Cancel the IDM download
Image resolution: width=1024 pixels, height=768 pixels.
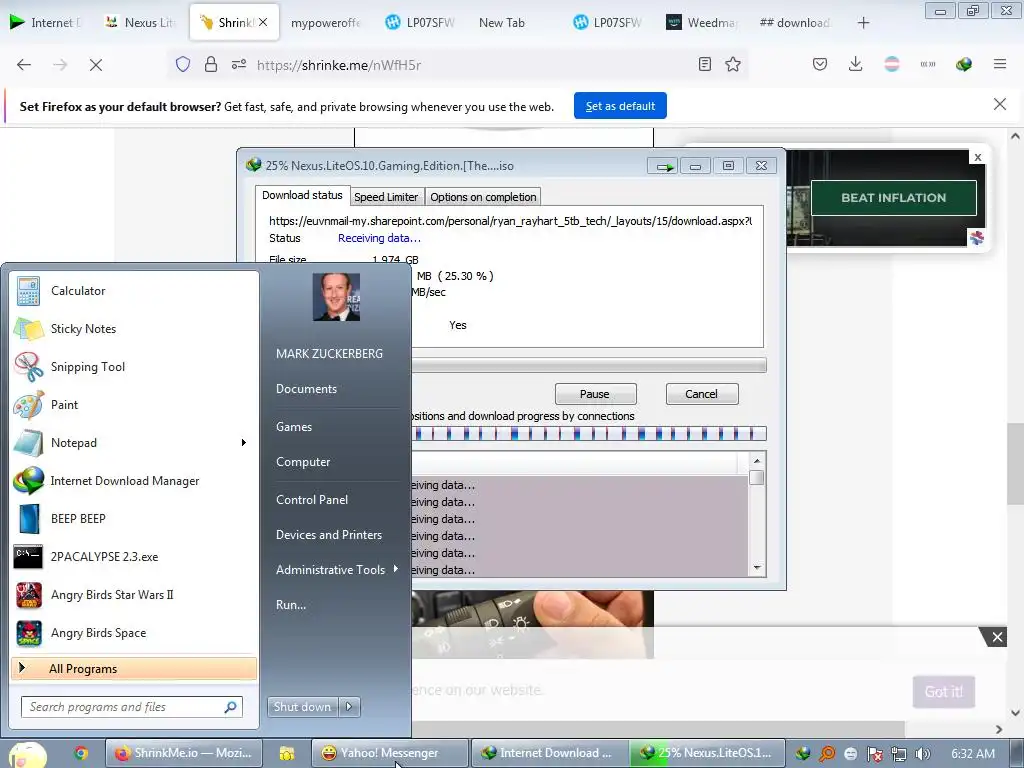tap(701, 394)
